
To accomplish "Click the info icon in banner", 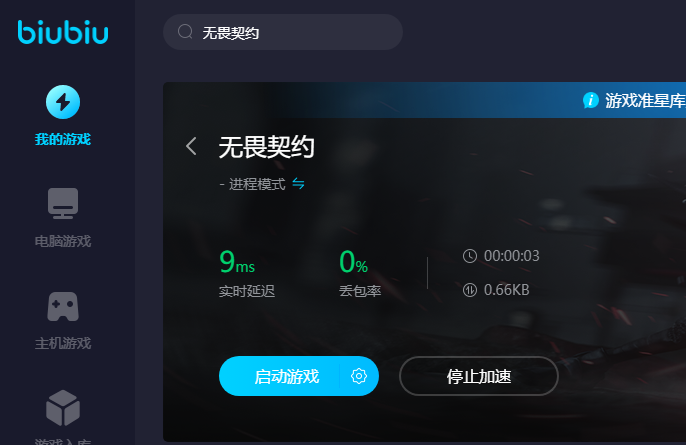I will pyautogui.click(x=591, y=100).
